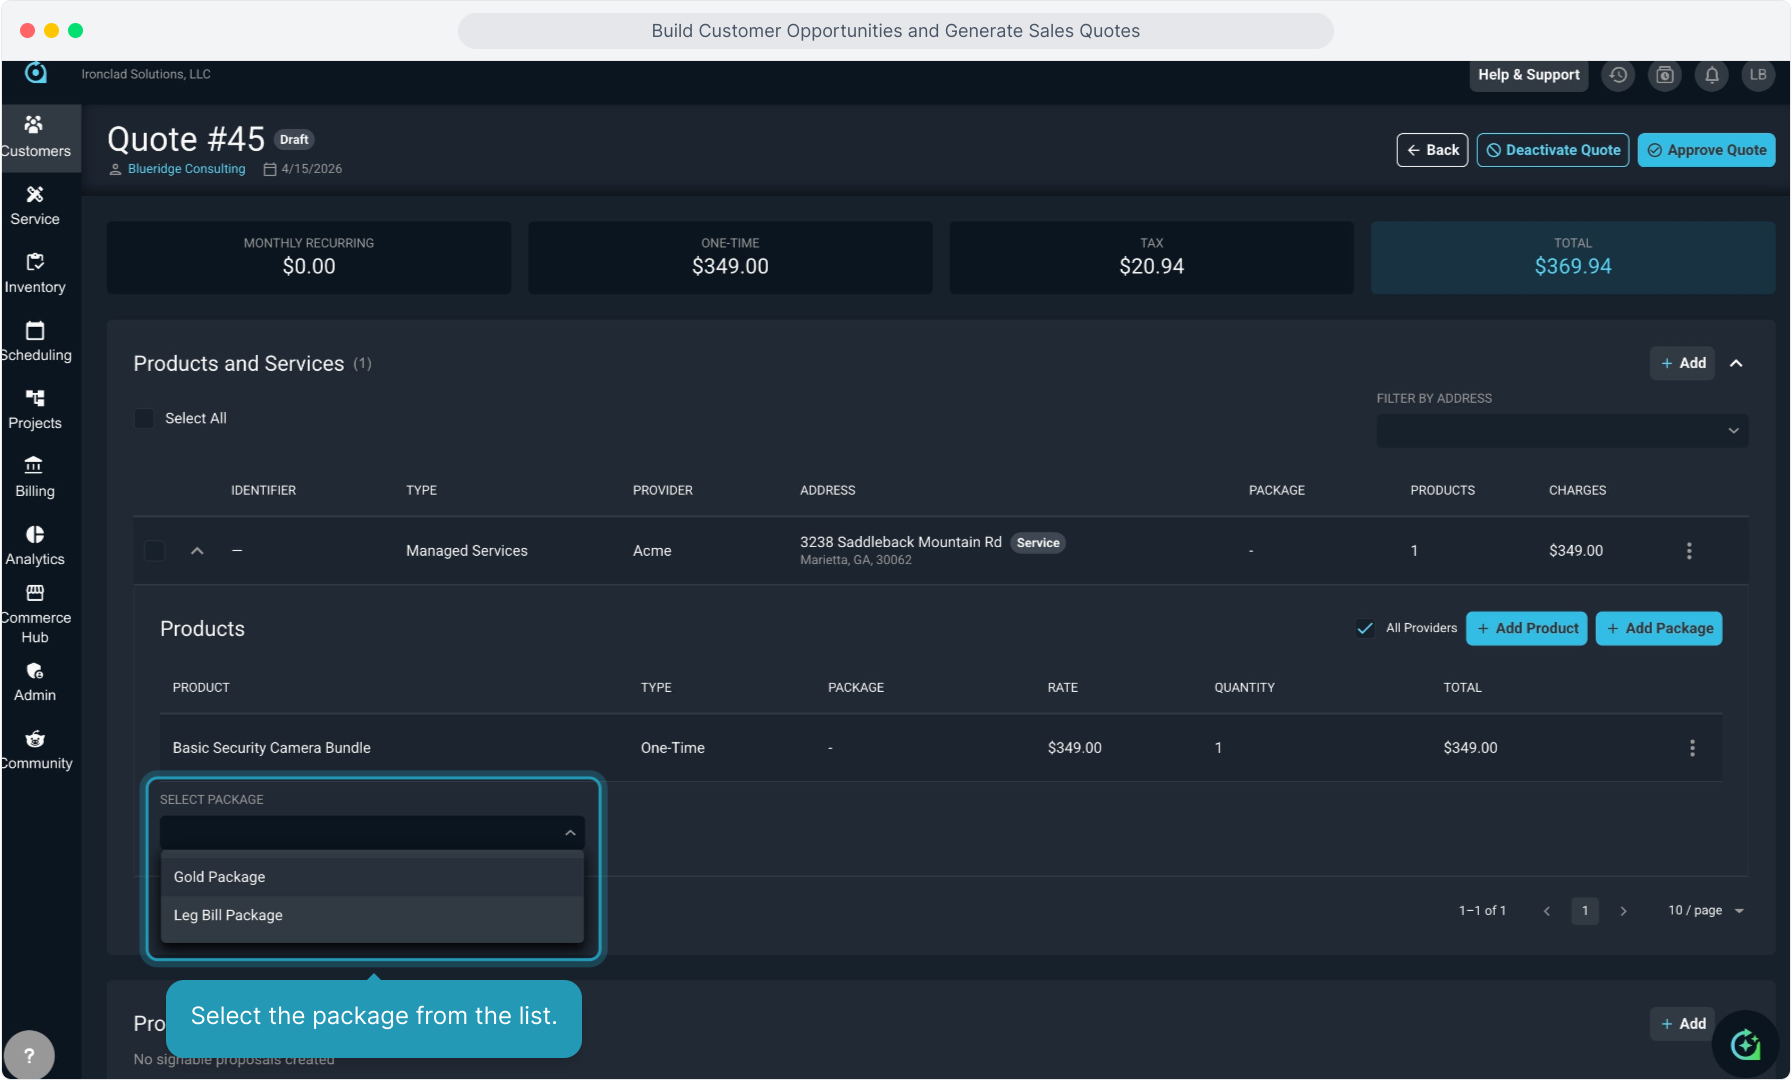Open the Analytics section
The width and height of the screenshot is (1792, 1080).
[35, 545]
